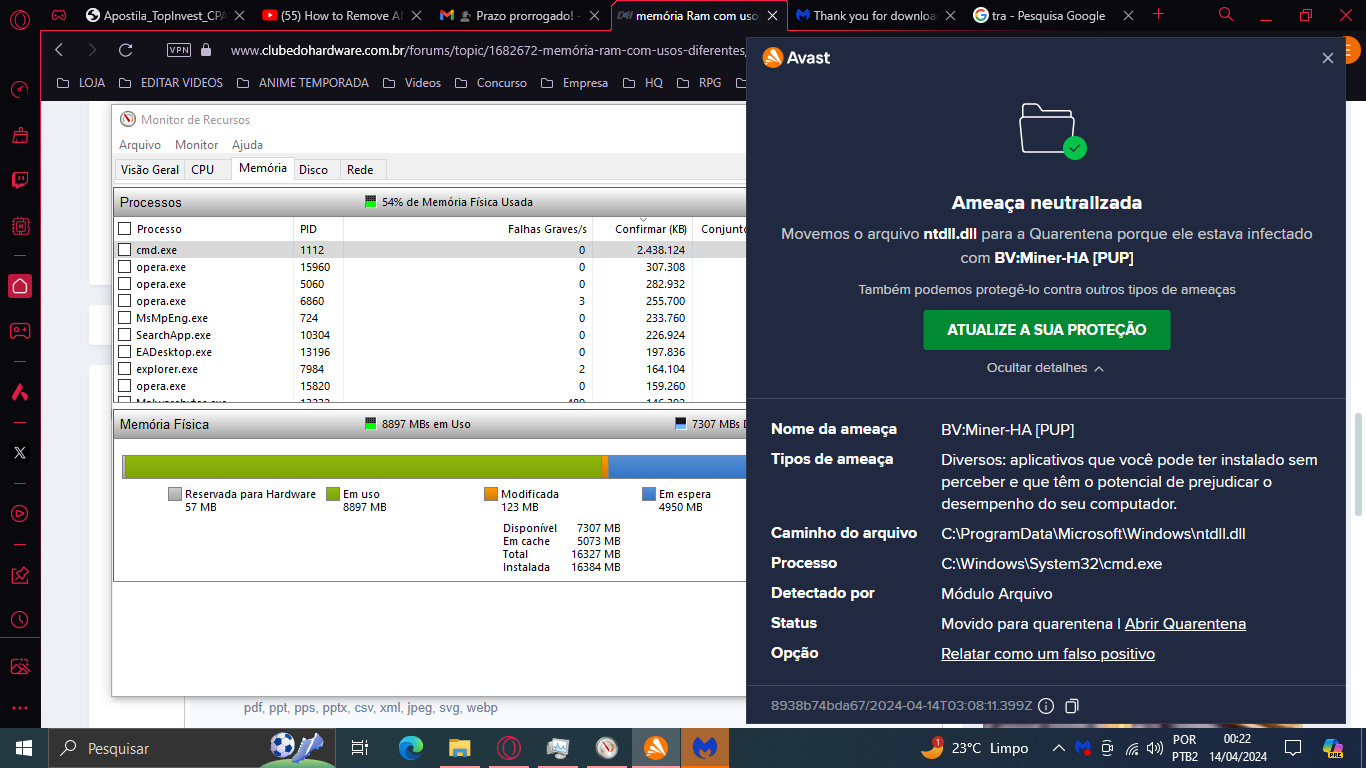1366x768 pixels.
Task: Open Twitch panel in Opera sidebar
Action: click(x=20, y=180)
